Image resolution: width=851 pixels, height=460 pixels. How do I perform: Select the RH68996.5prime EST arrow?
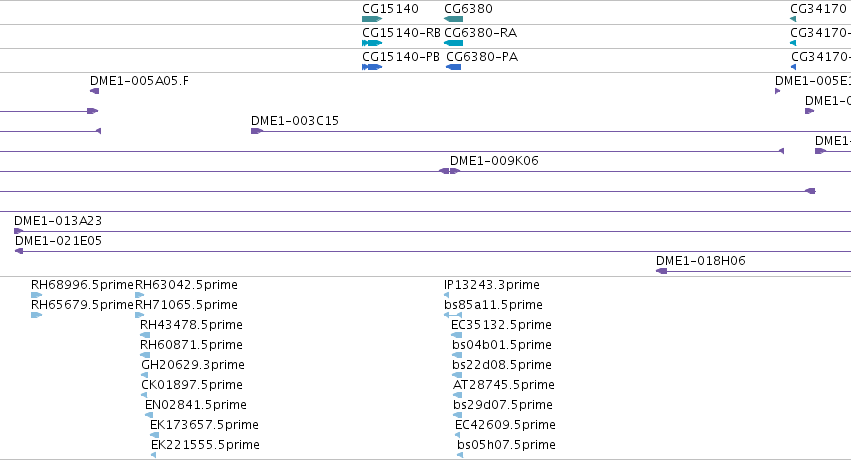click(x=36, y=295)
